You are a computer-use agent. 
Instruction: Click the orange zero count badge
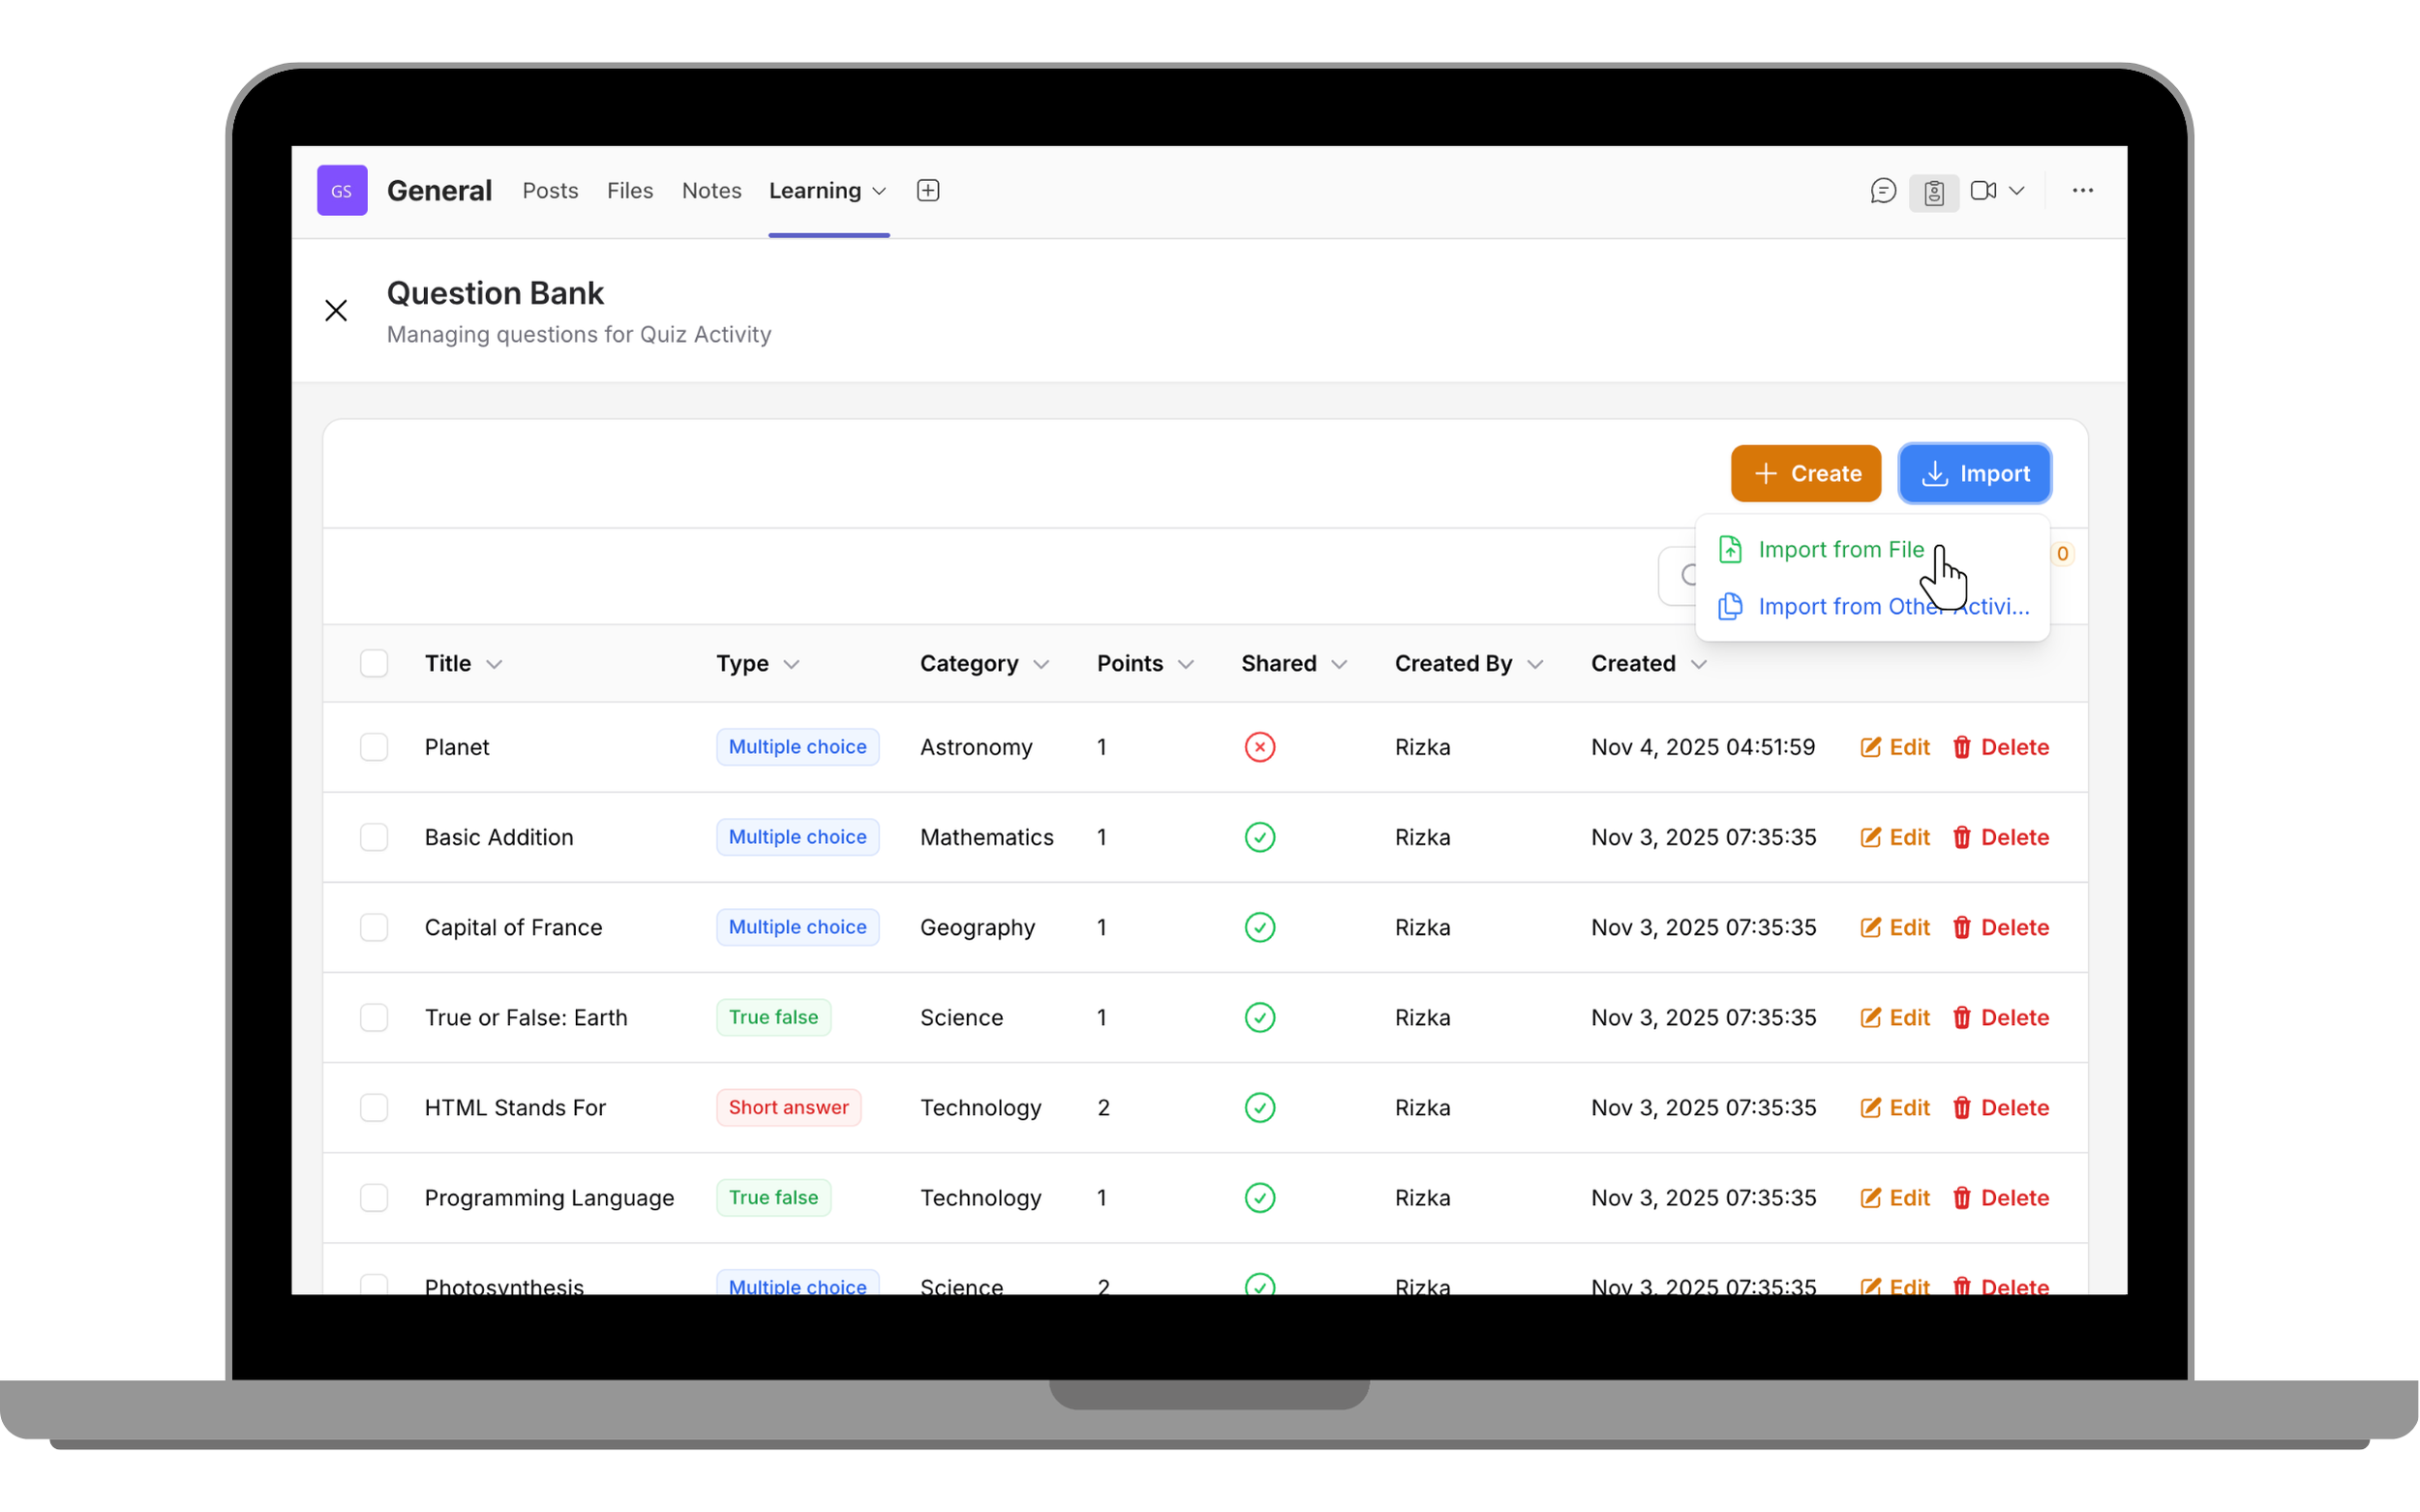[2062, 553]
